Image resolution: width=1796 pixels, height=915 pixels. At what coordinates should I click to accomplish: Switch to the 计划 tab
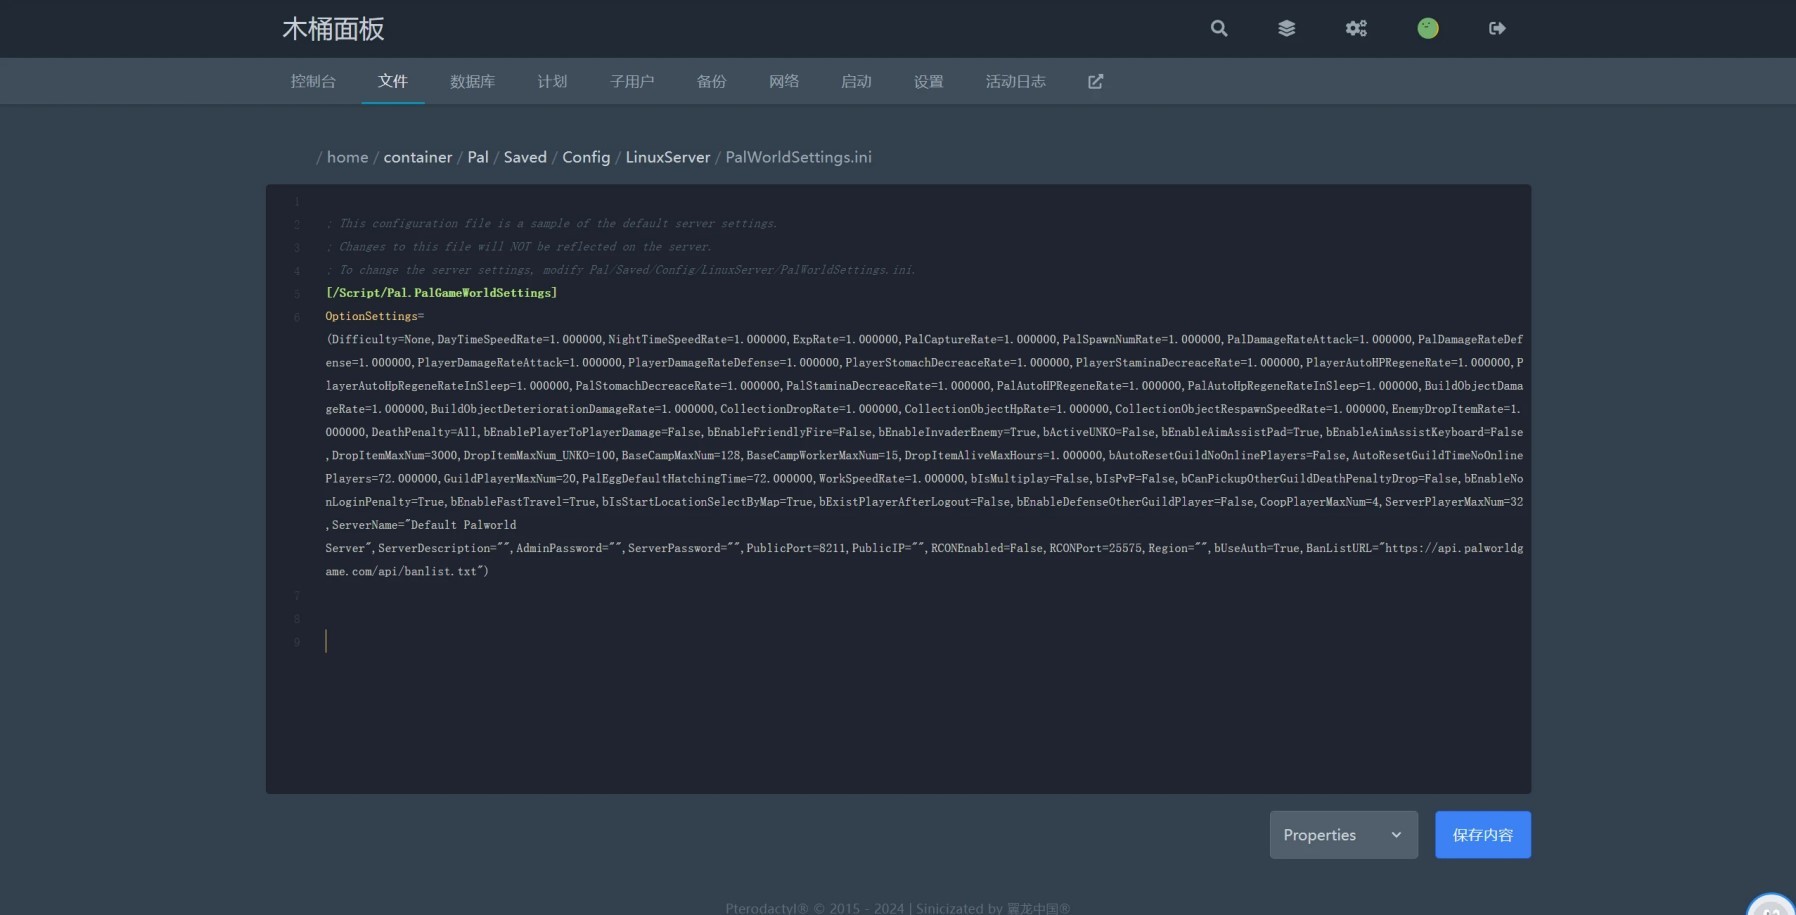click(552, 81)
